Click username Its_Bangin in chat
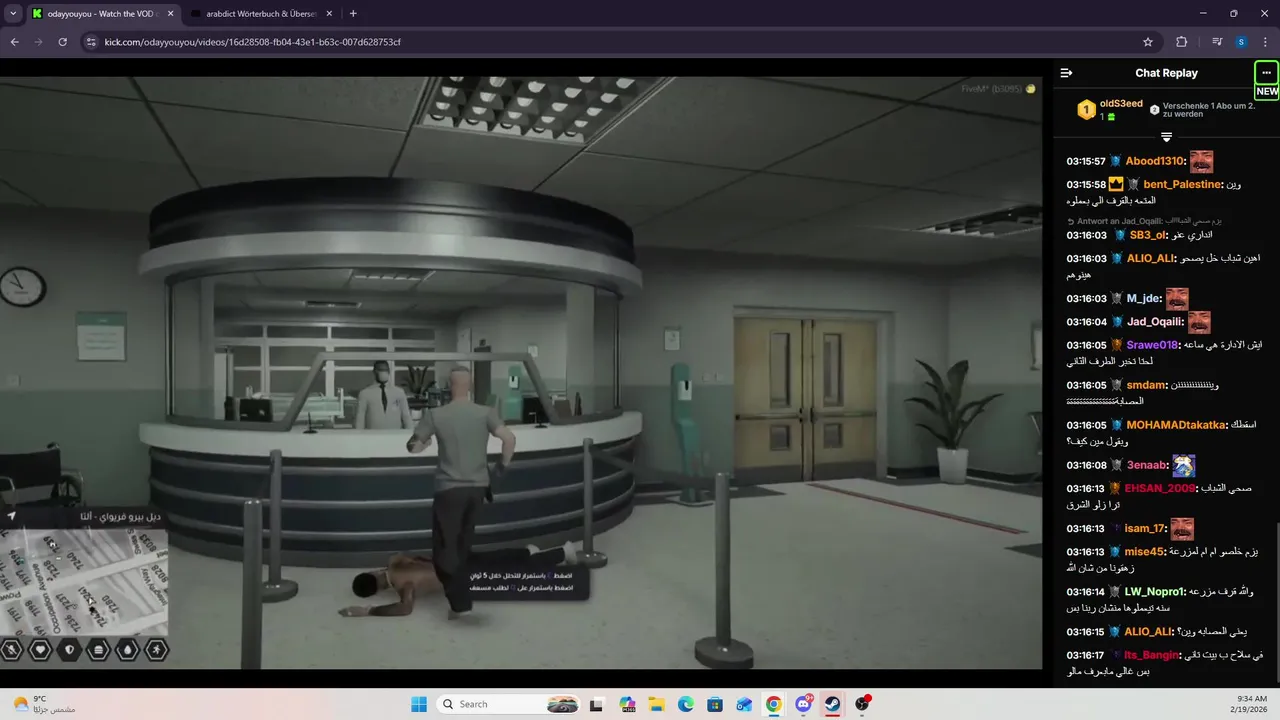The width and height of the screenshot is (1280, 720). point(1153,655)
